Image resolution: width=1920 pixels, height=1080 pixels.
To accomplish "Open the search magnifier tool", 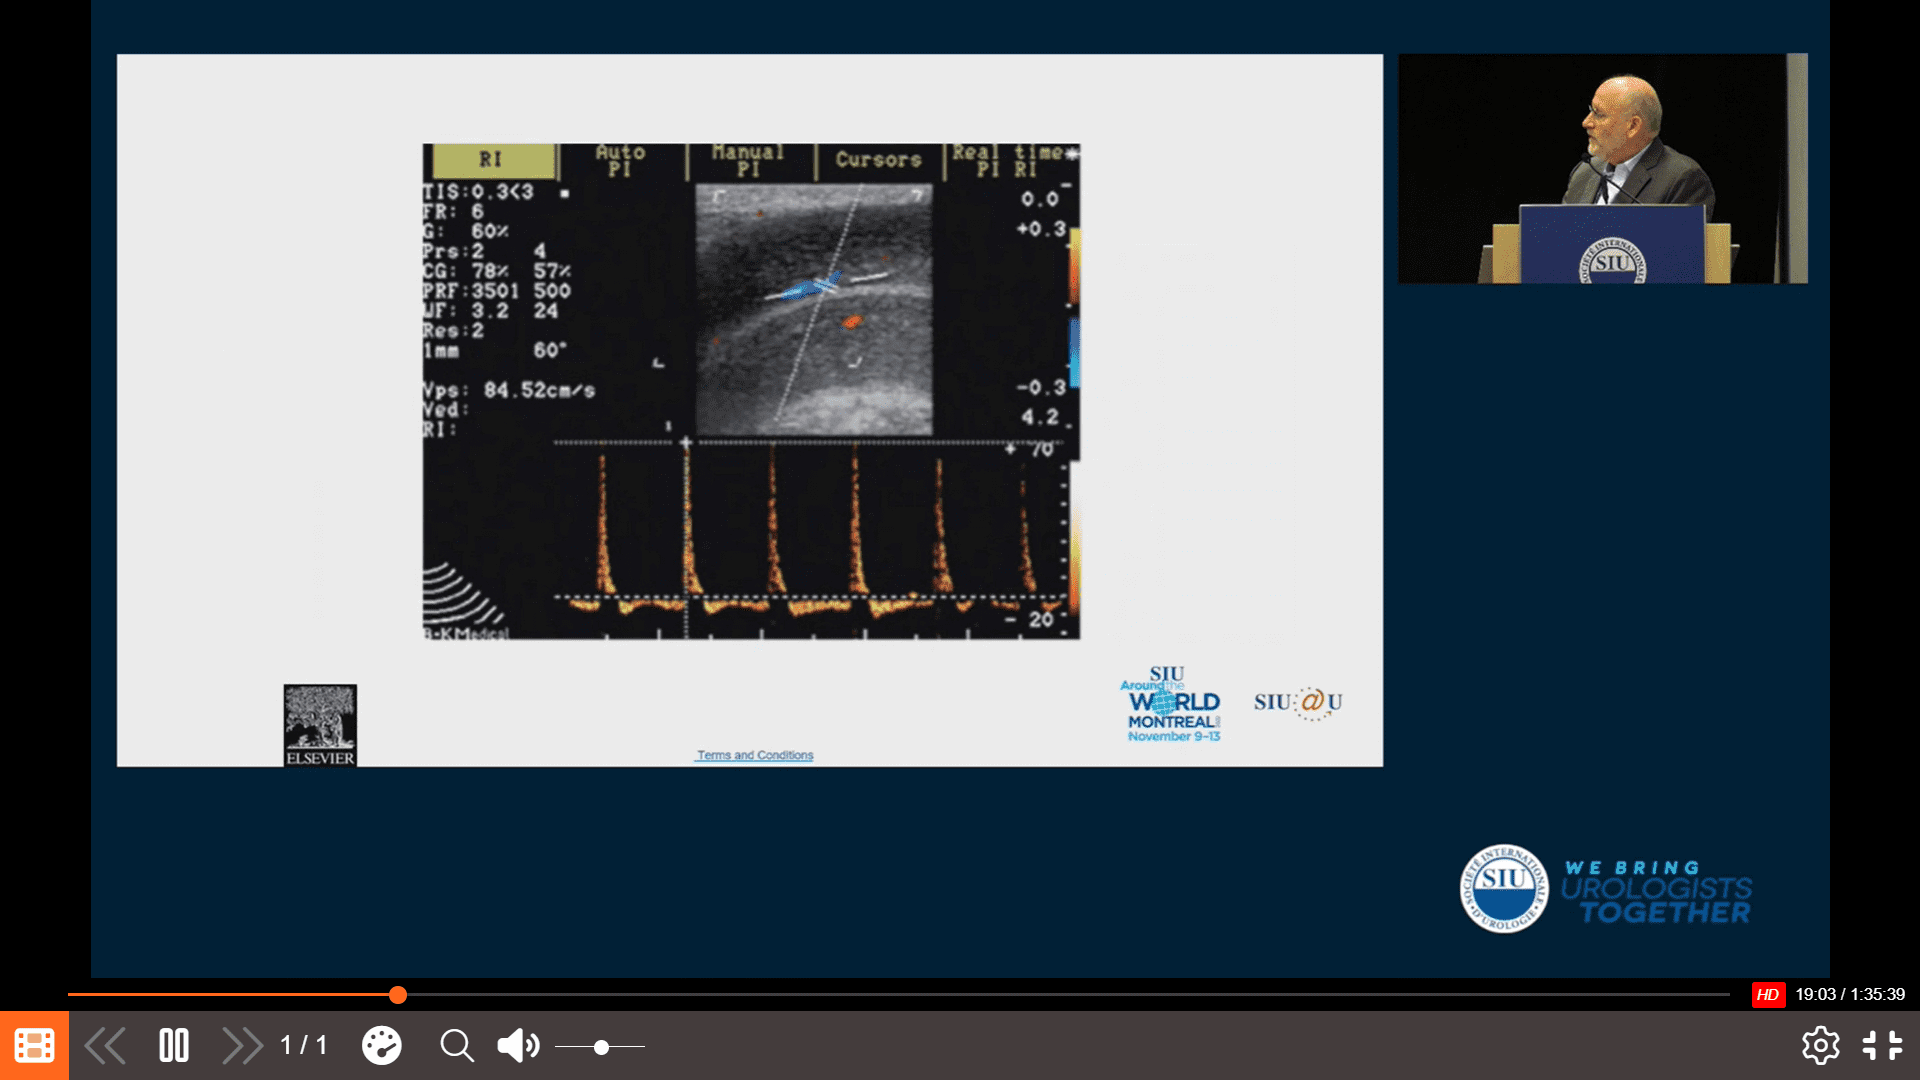I will point(457,1046).
